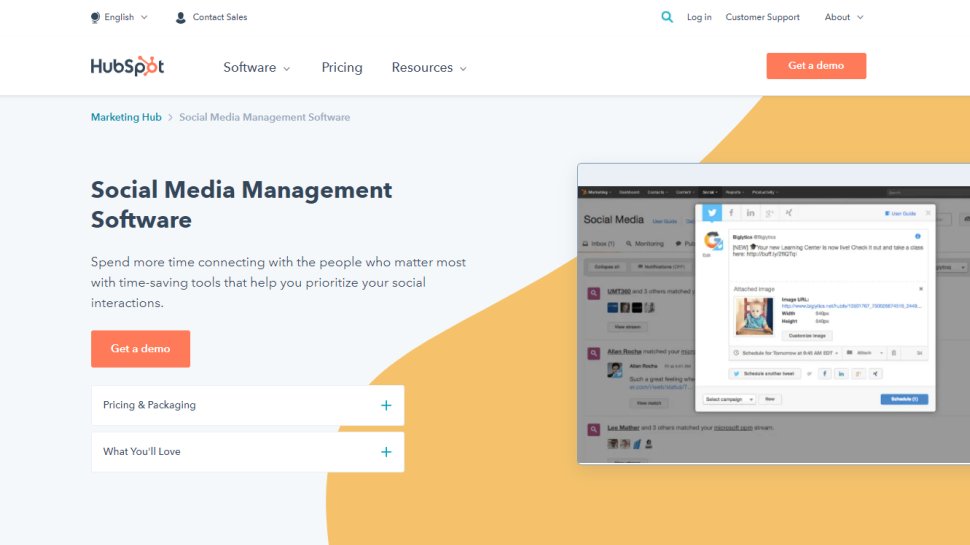Go to the Log in page
The image size is (970, 545).
(x=699, y=17)
